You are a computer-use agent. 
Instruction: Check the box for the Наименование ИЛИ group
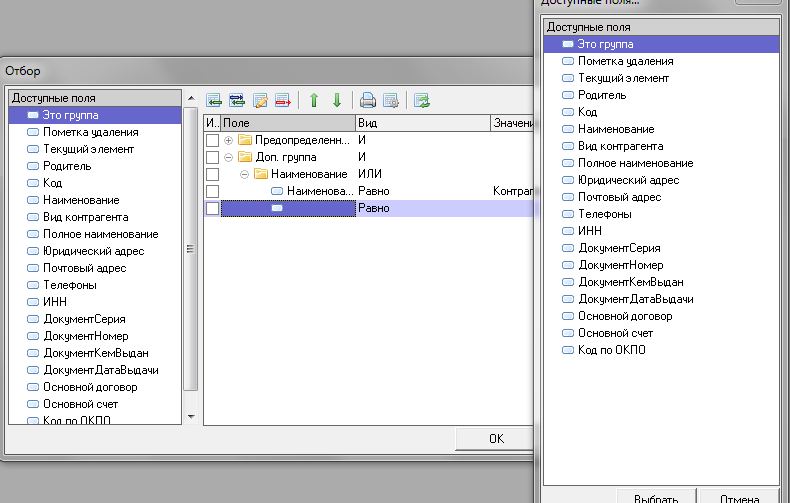pyautogui.click(x=212, y=174)
